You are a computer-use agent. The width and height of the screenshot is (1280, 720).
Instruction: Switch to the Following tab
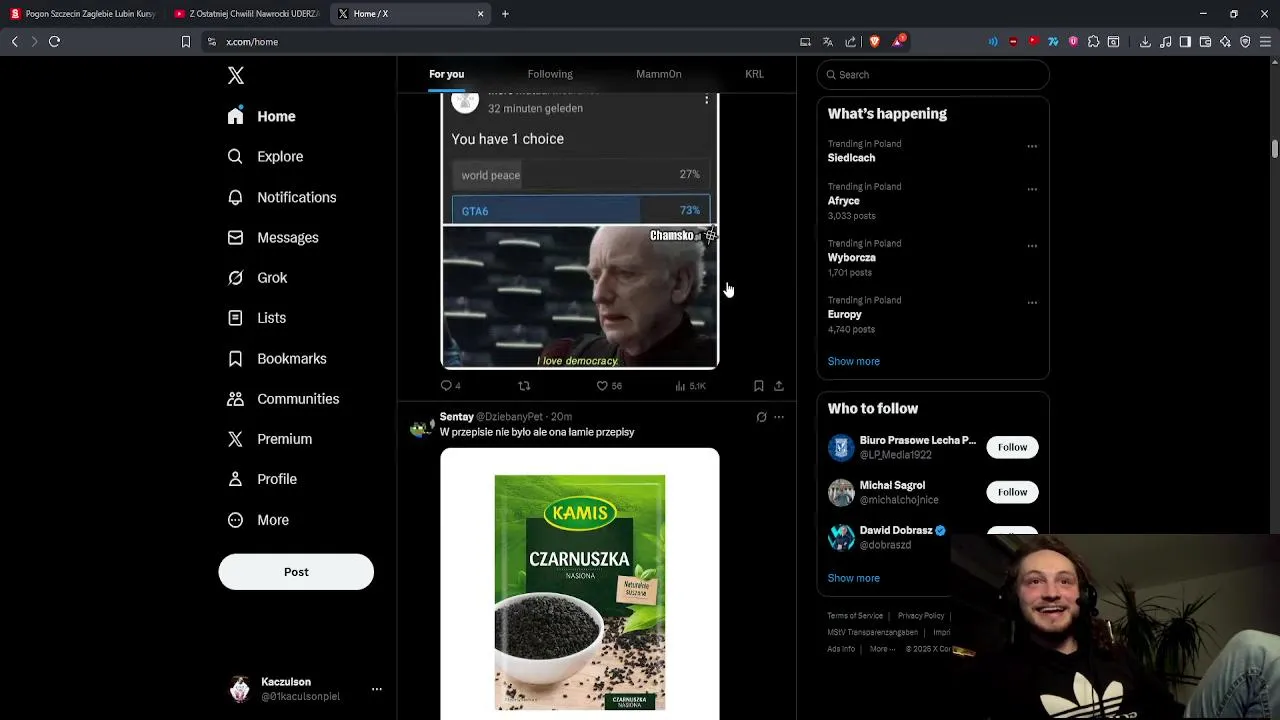pyautogui.click(x=550, y=74)
